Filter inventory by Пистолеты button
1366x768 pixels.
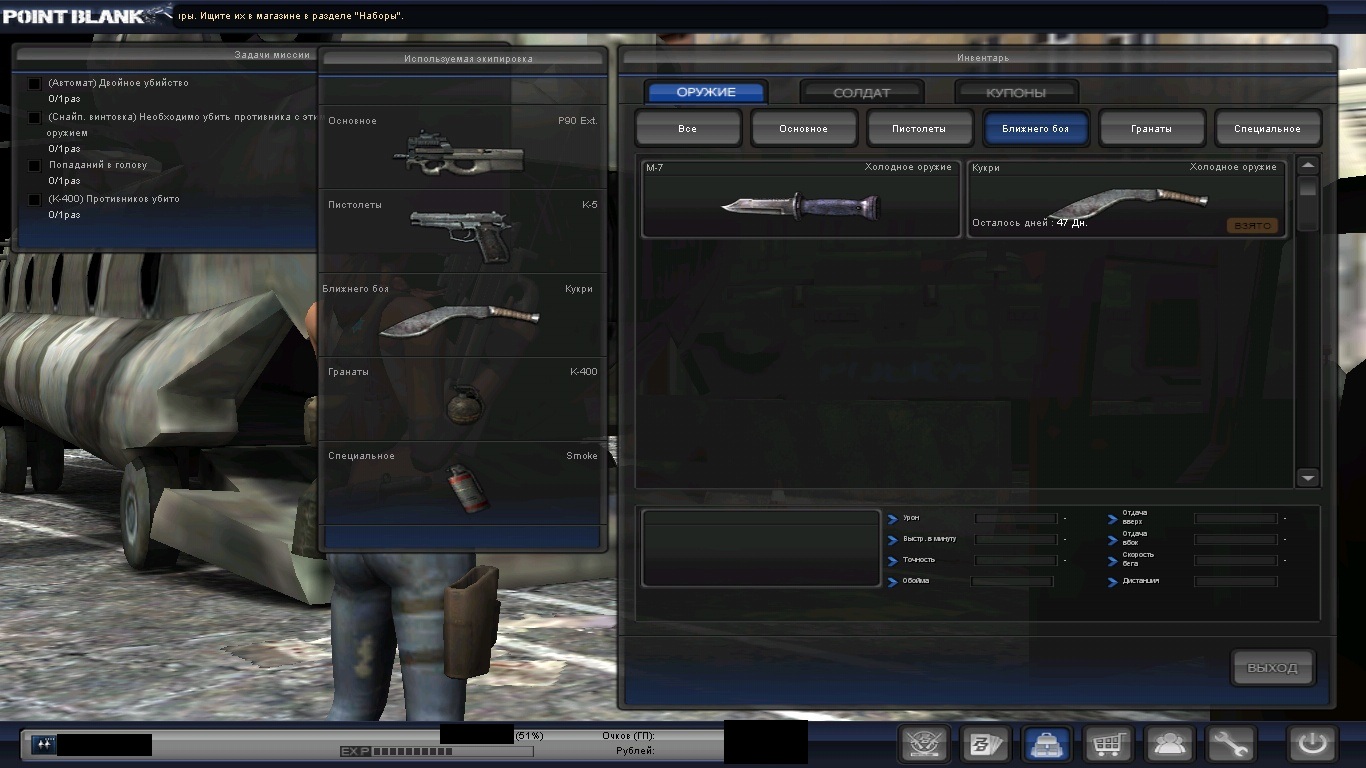(920, 128)
